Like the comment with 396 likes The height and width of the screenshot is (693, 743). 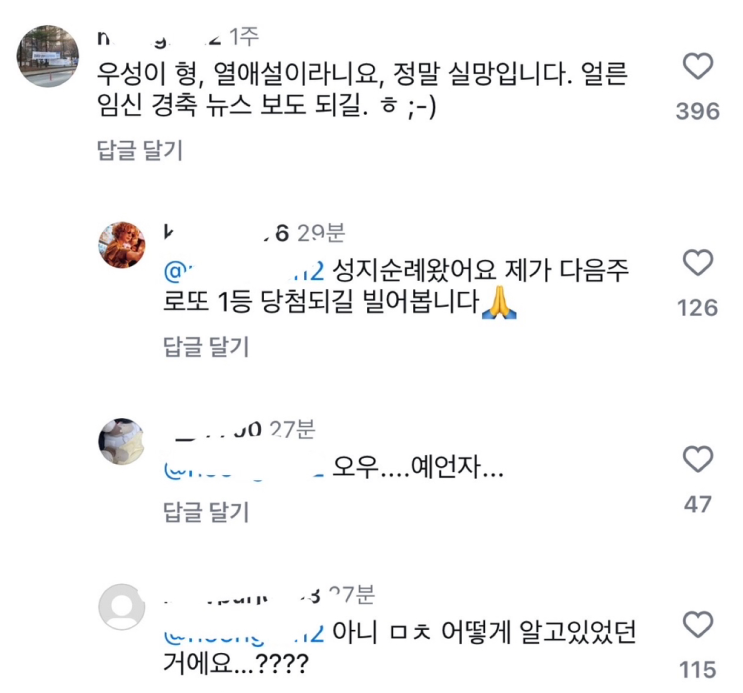point(696,68)
